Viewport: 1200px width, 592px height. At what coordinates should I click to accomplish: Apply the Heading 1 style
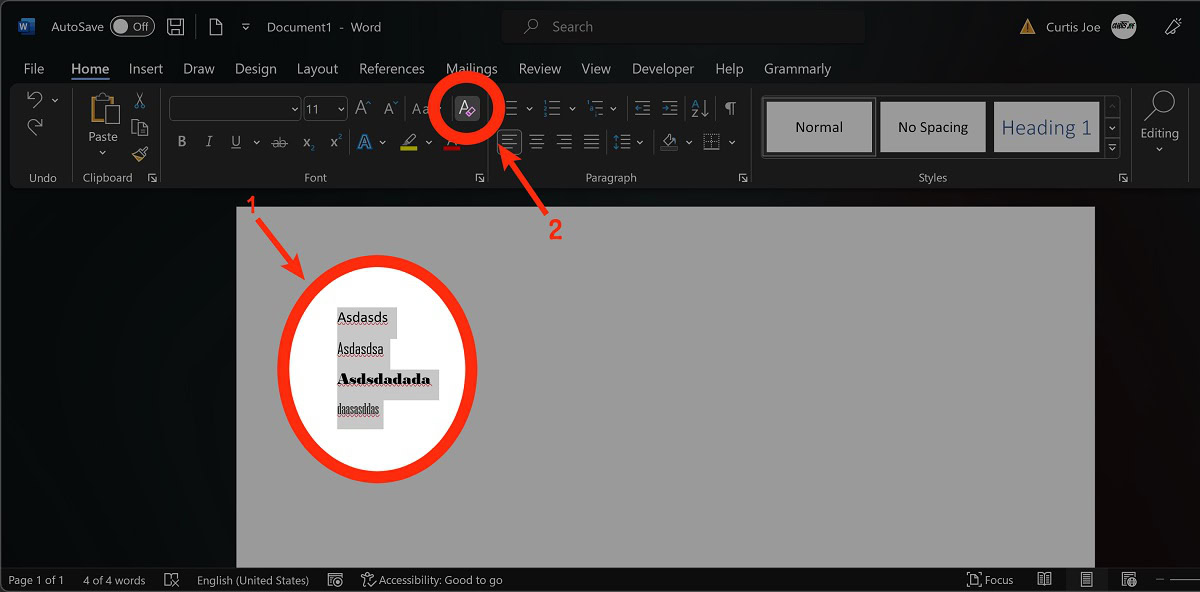click(1046, 126)
